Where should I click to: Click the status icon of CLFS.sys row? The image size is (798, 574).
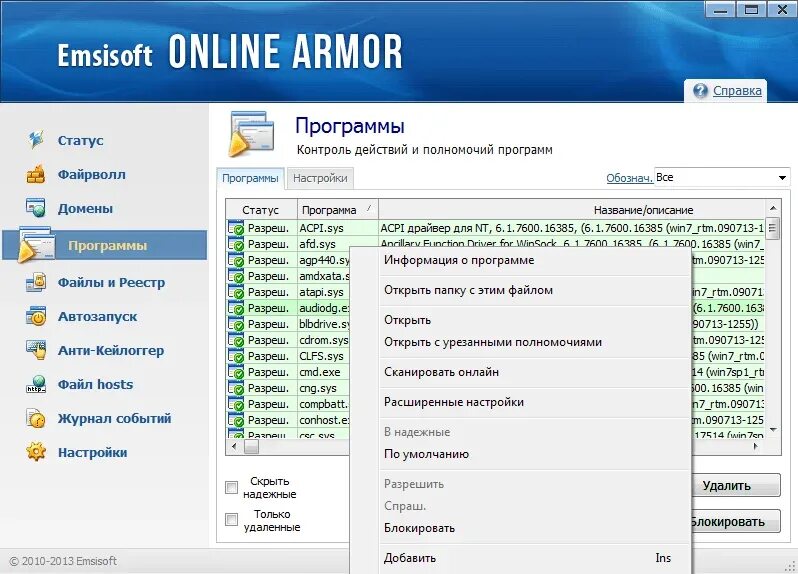coord(236,356)
